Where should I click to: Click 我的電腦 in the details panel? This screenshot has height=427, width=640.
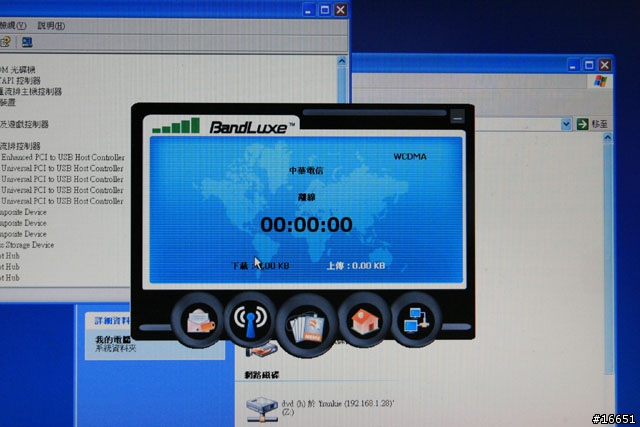pyautogui.click(x=113, y=340)
